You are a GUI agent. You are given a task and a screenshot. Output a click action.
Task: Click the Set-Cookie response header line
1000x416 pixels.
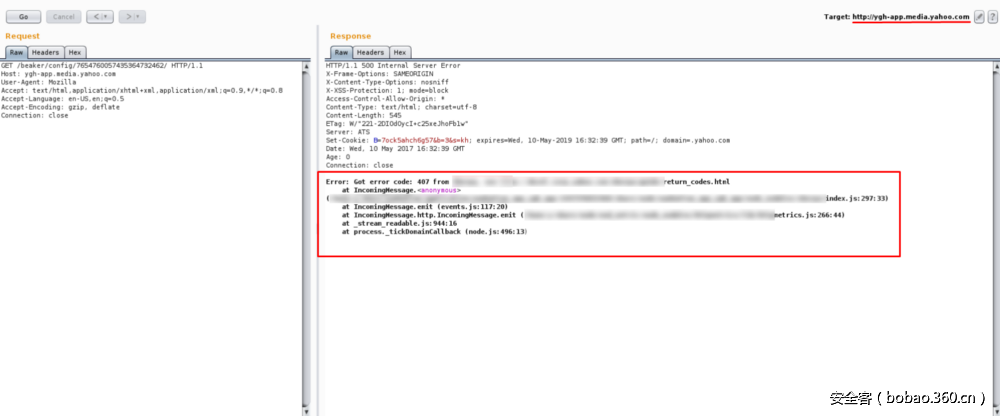(528, 140)
